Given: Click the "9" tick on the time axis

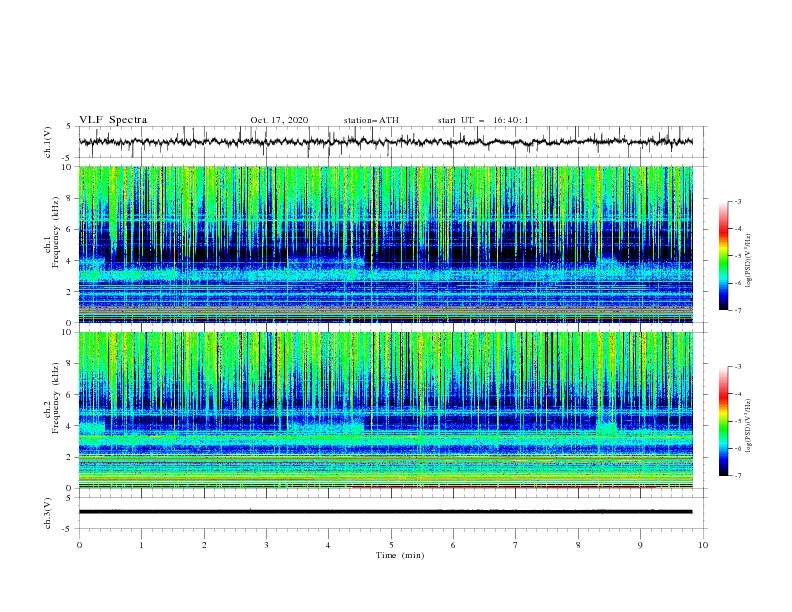Looking at the screenshot, I should click(640, 545).
